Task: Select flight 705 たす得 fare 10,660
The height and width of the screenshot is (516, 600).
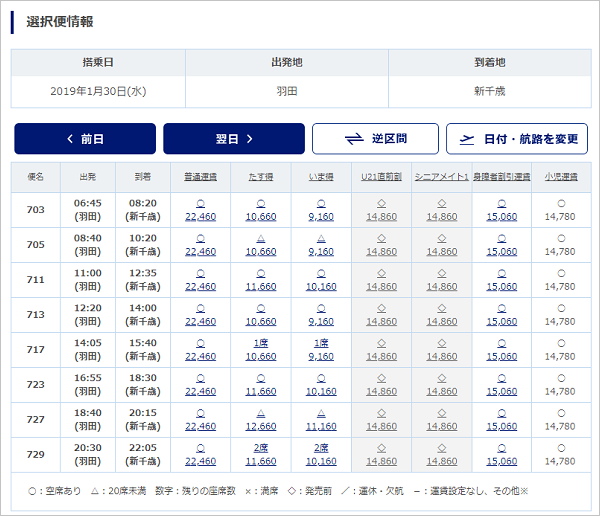Action: pyautogui.click(x=261, y=251)
